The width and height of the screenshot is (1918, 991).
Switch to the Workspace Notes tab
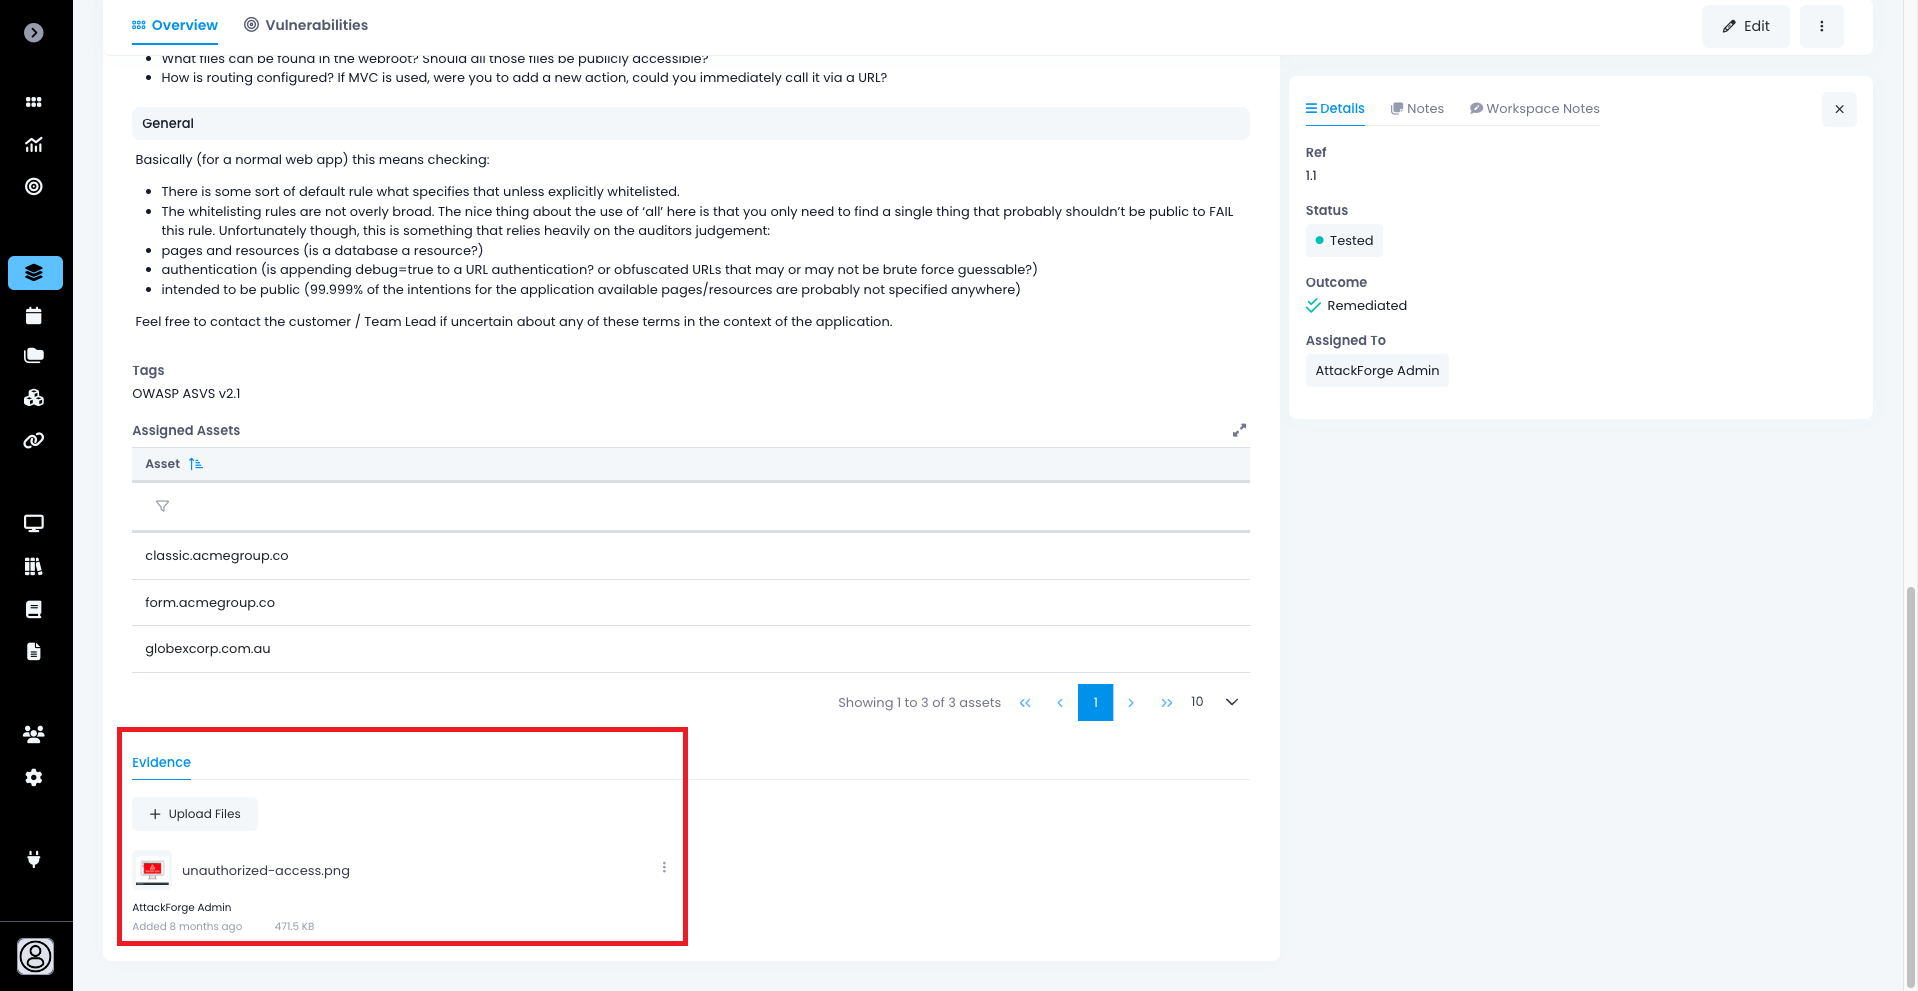point(1534,109)
